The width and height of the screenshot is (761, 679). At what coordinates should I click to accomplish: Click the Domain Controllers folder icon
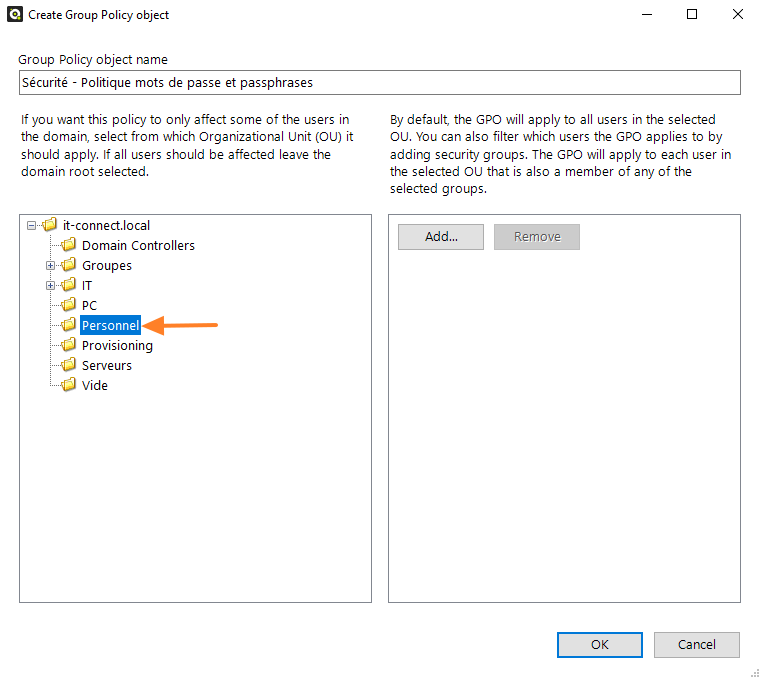click(x=69, y=245)
